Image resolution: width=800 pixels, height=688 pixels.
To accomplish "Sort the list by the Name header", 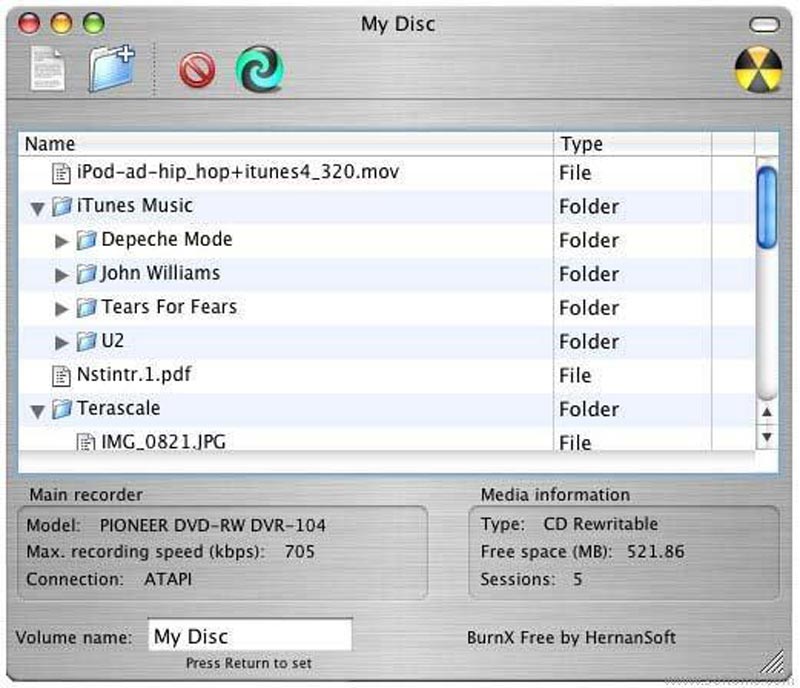I will coord(50,143).
